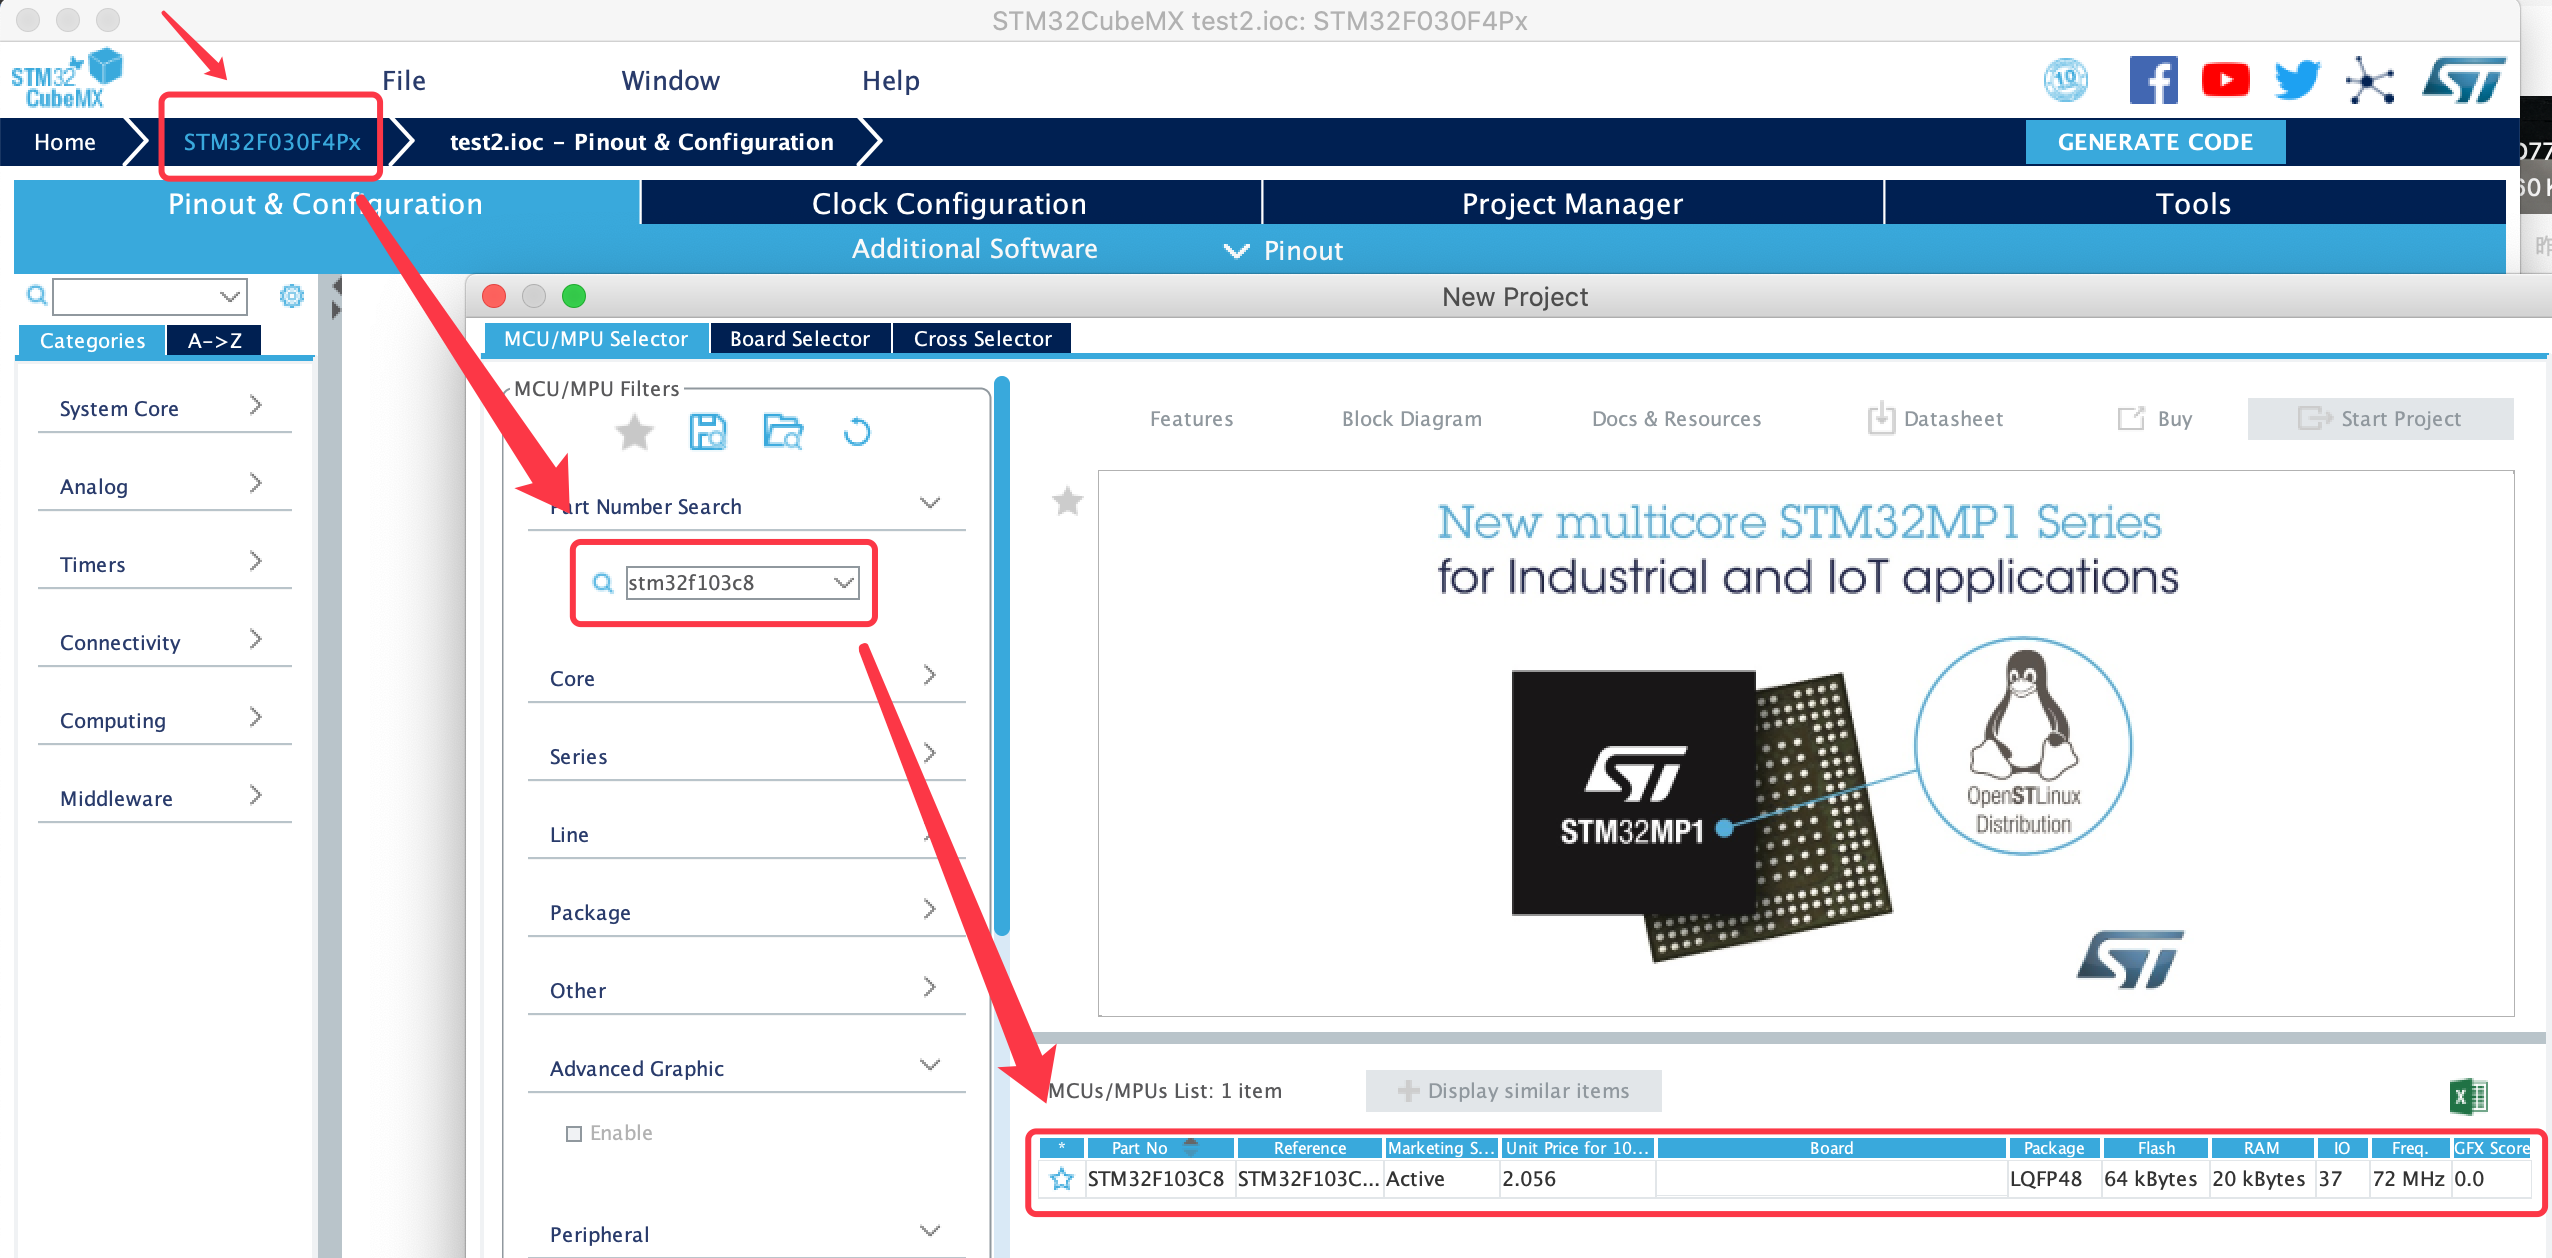Click the search magnifier in Categories panel
This screenshot has height=1258, width=2552.
37,295
